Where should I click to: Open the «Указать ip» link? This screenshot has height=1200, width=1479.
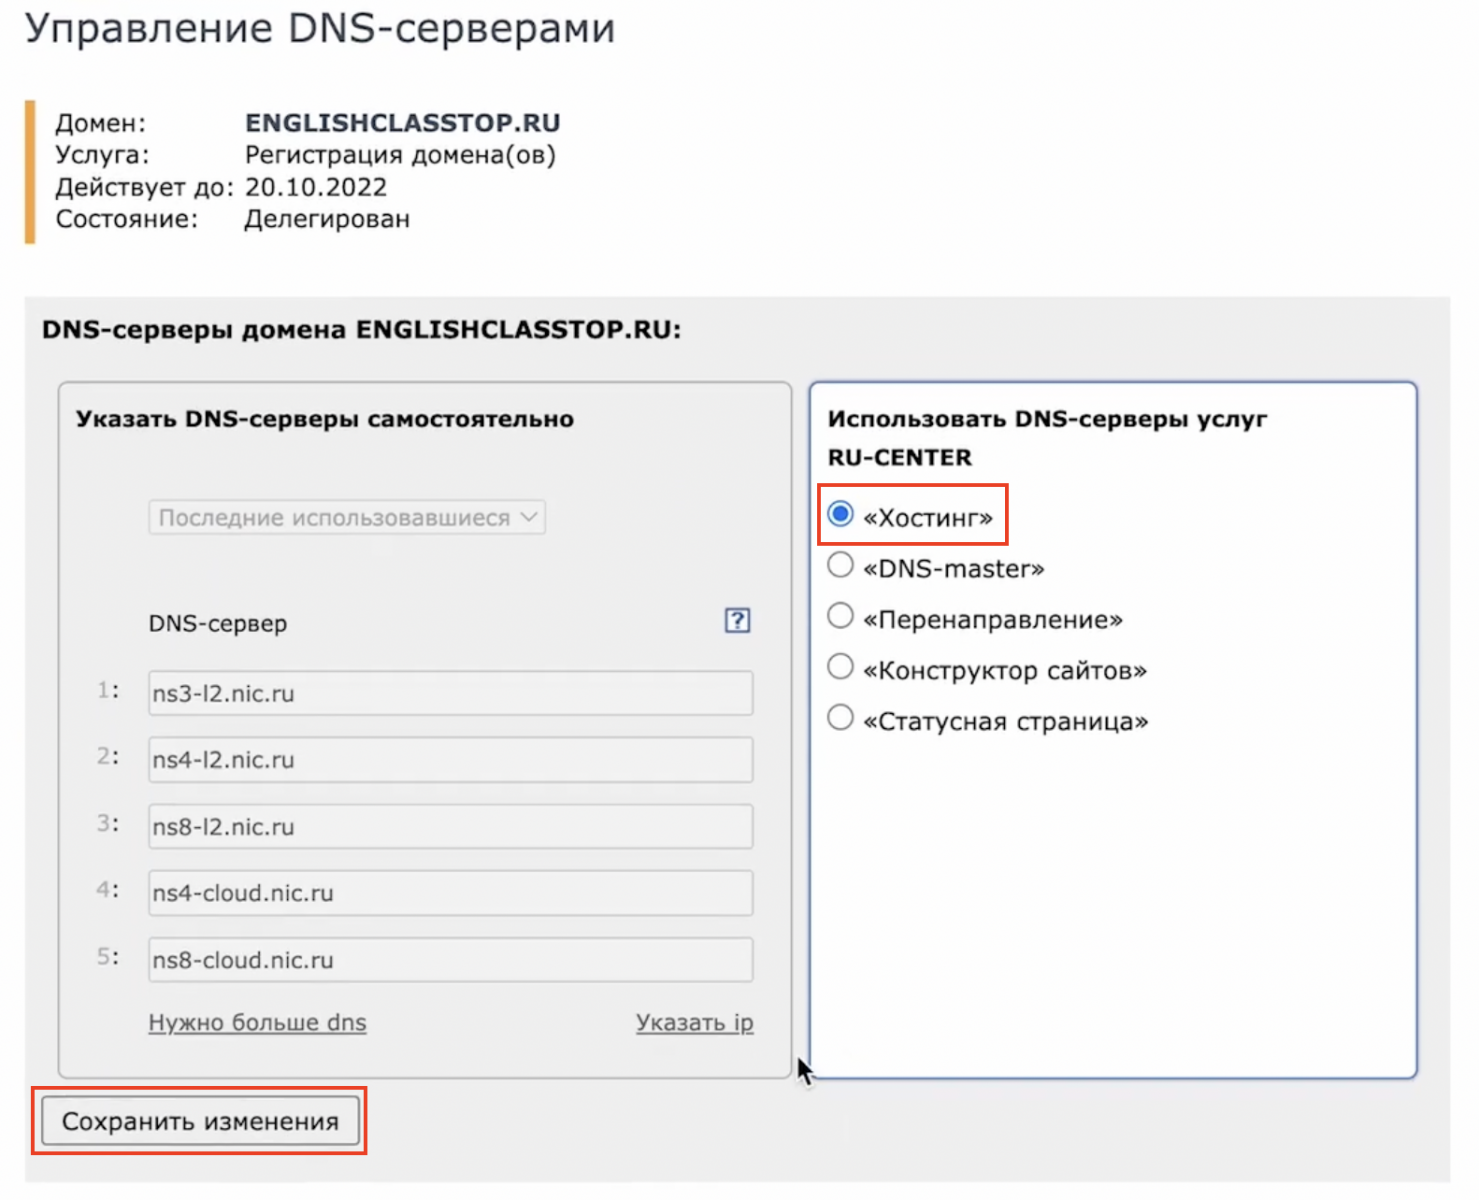click(x=695, y=1023)
